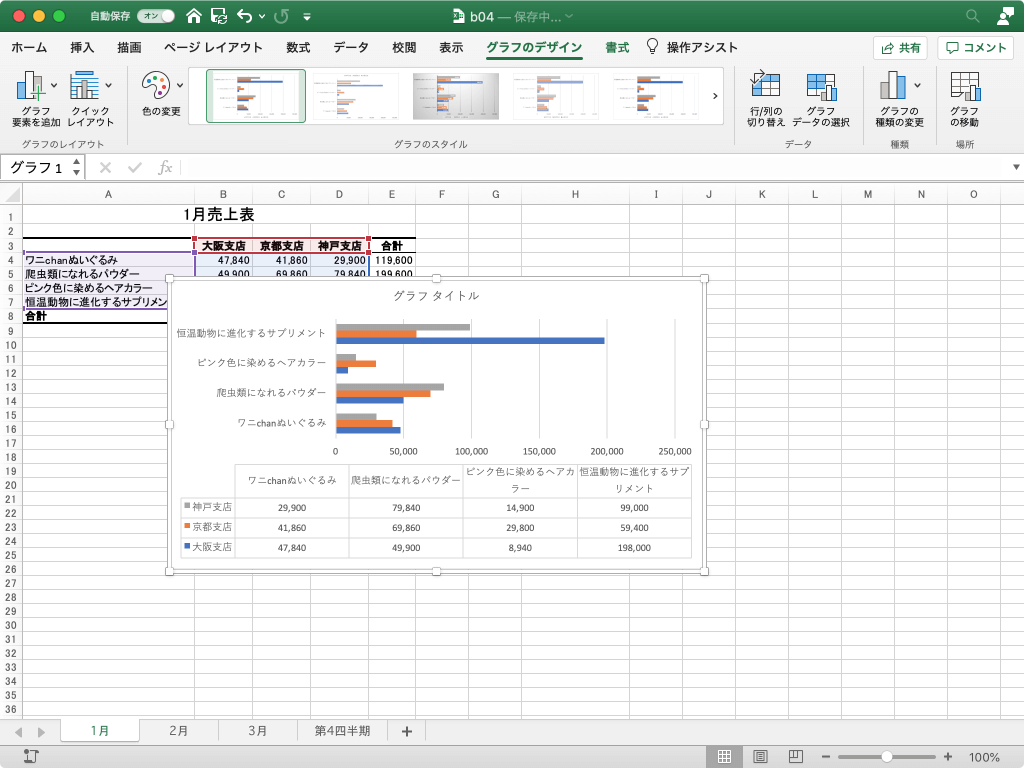Image resolution: width=1024 pixels, height=768 pixels.
Task: Expand chart styles gallery arrow
Action: 715,96
